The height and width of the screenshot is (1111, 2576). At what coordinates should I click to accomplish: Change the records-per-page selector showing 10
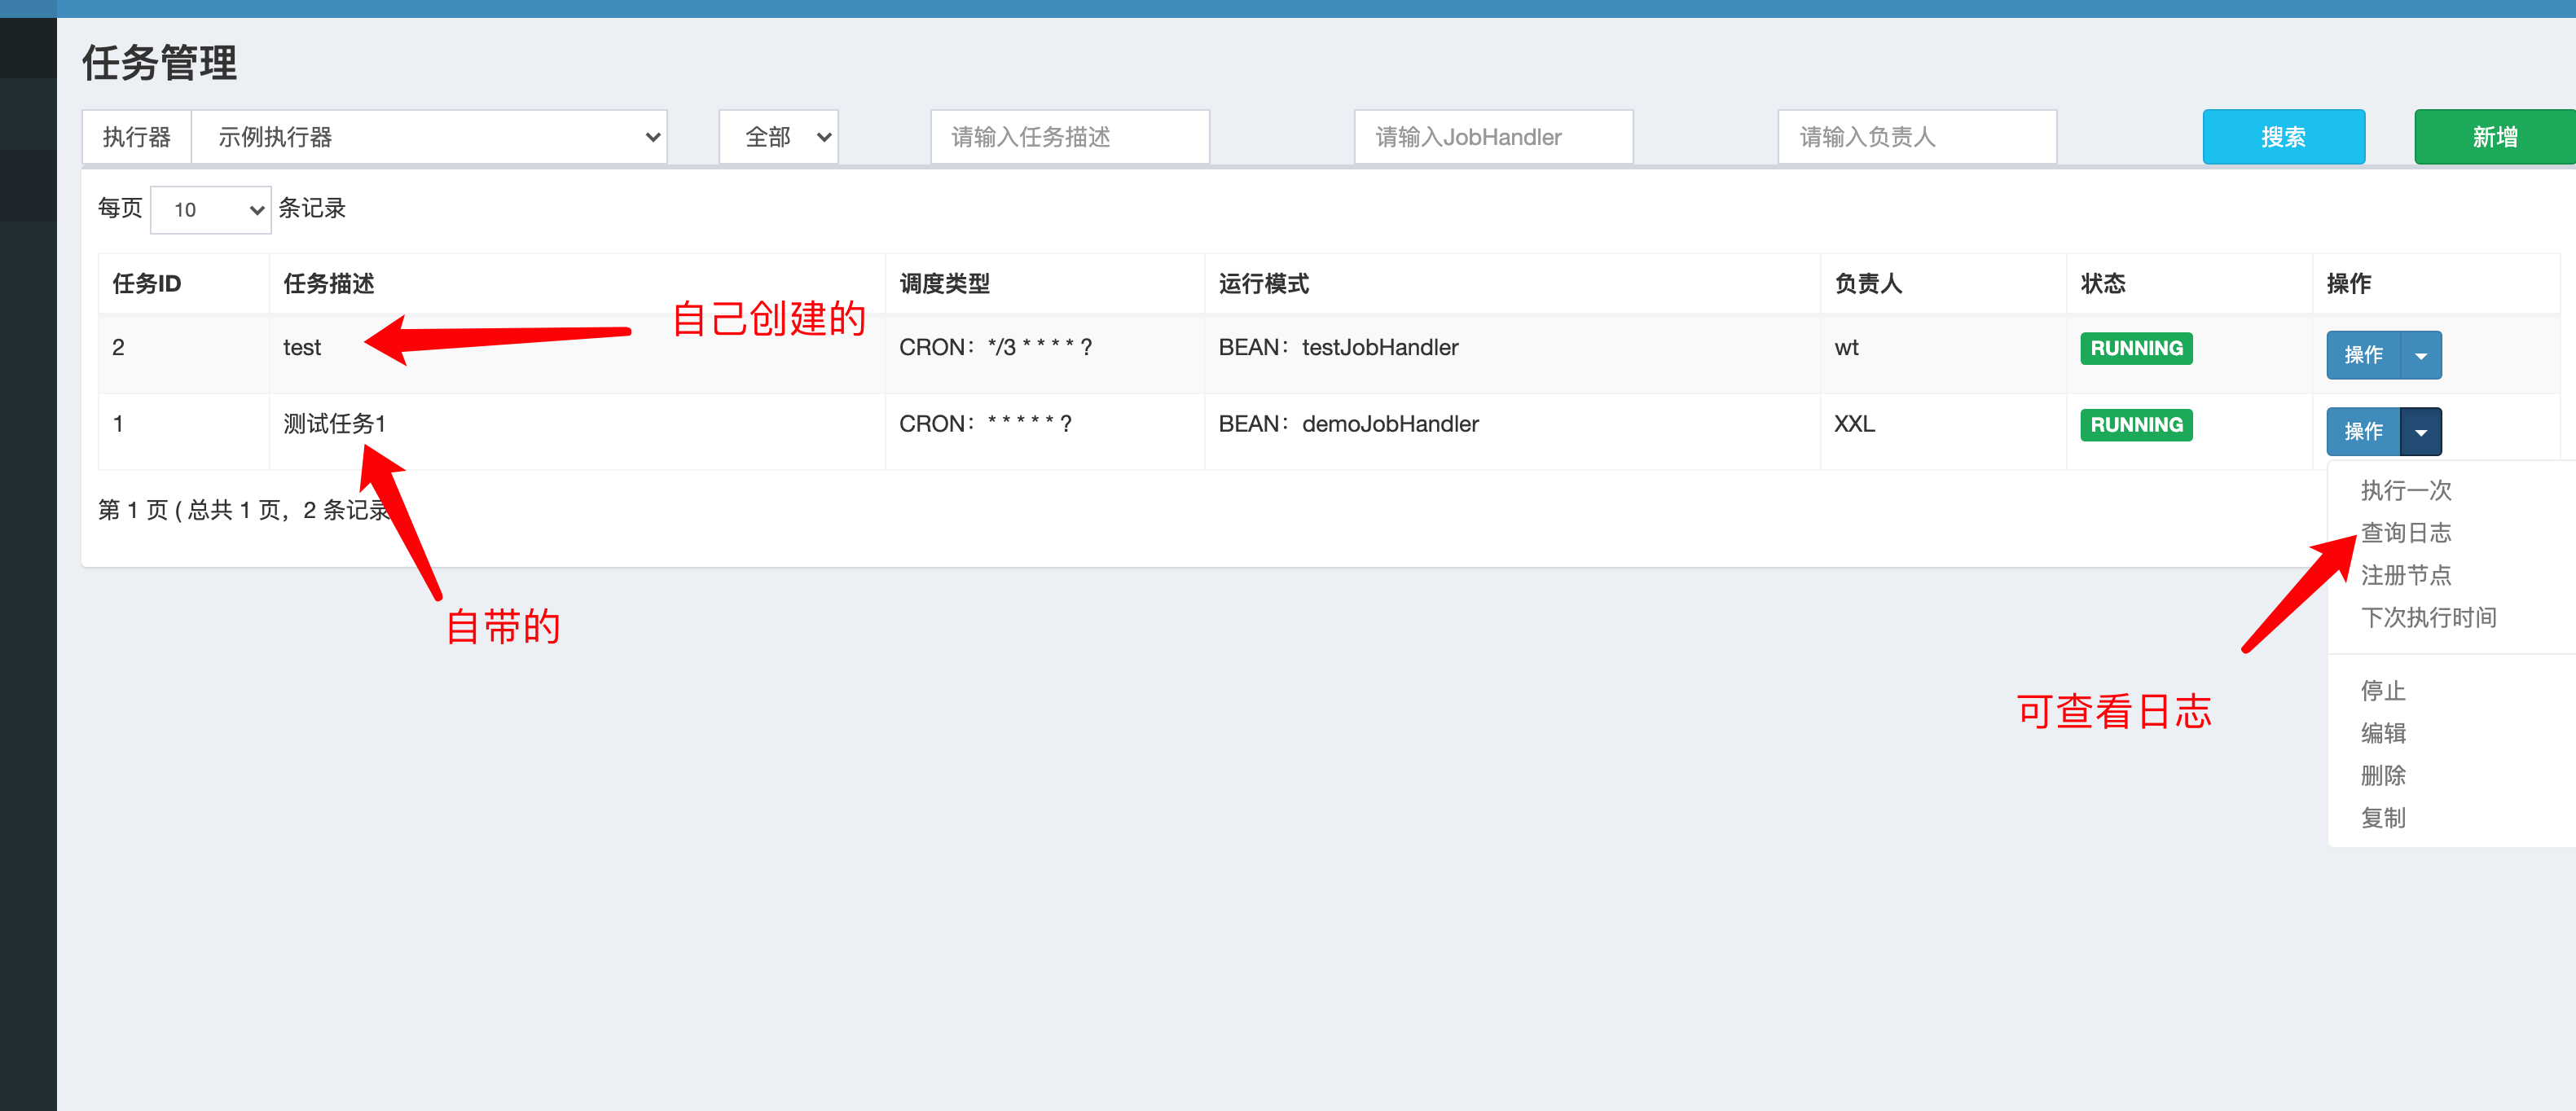click(x=210, y=210)
